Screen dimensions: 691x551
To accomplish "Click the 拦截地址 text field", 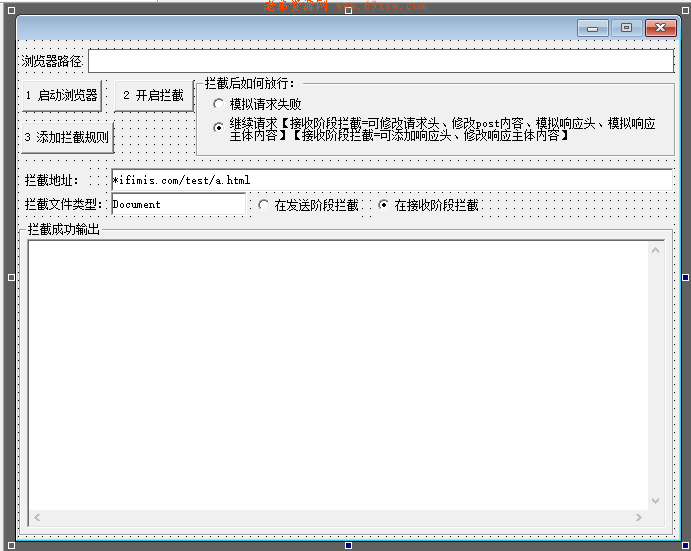I will pyautogui.click(x=392, y=180).
